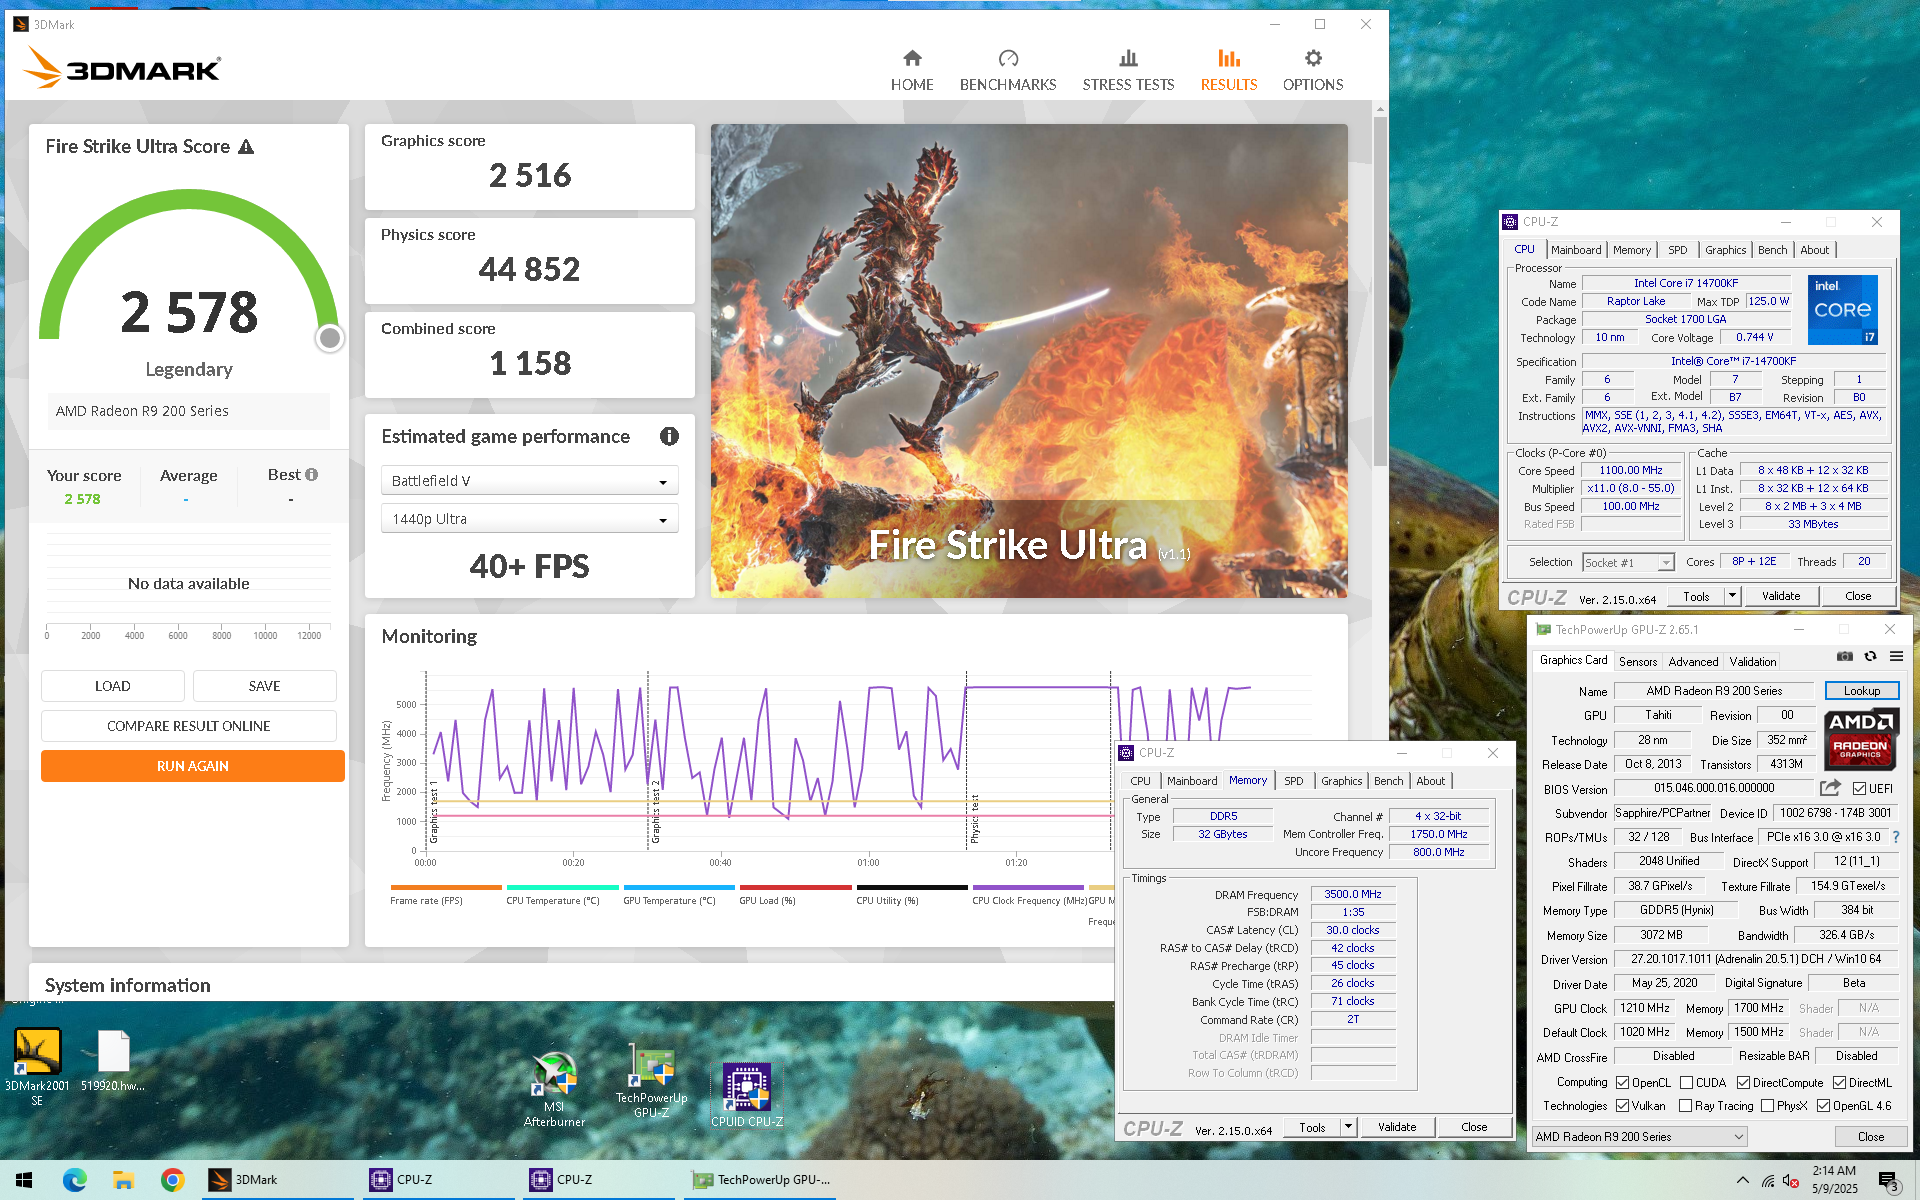Click the info icon next to Best score
This screenshot has width=1920, height=1200.
pyautogui.click(x=312, y=475)
